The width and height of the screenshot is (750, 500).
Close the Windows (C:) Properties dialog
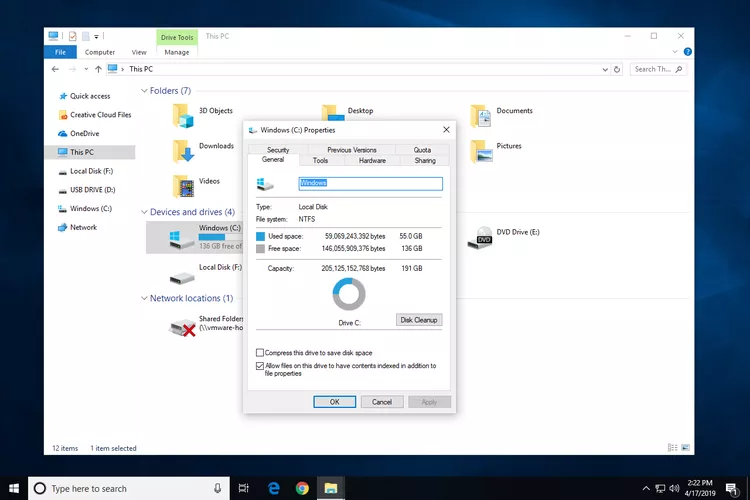coord(446,130)
